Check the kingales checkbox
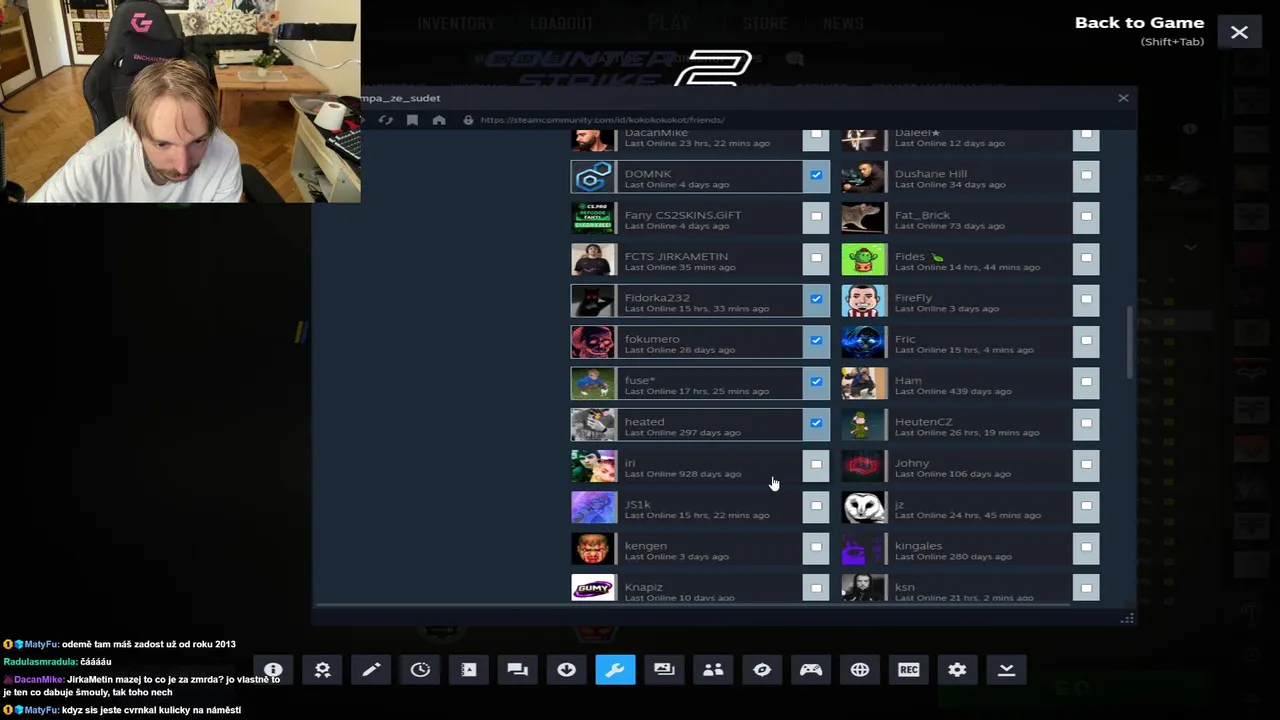1280x720 pixels. pyautogui.click(x=1086, y=547)
